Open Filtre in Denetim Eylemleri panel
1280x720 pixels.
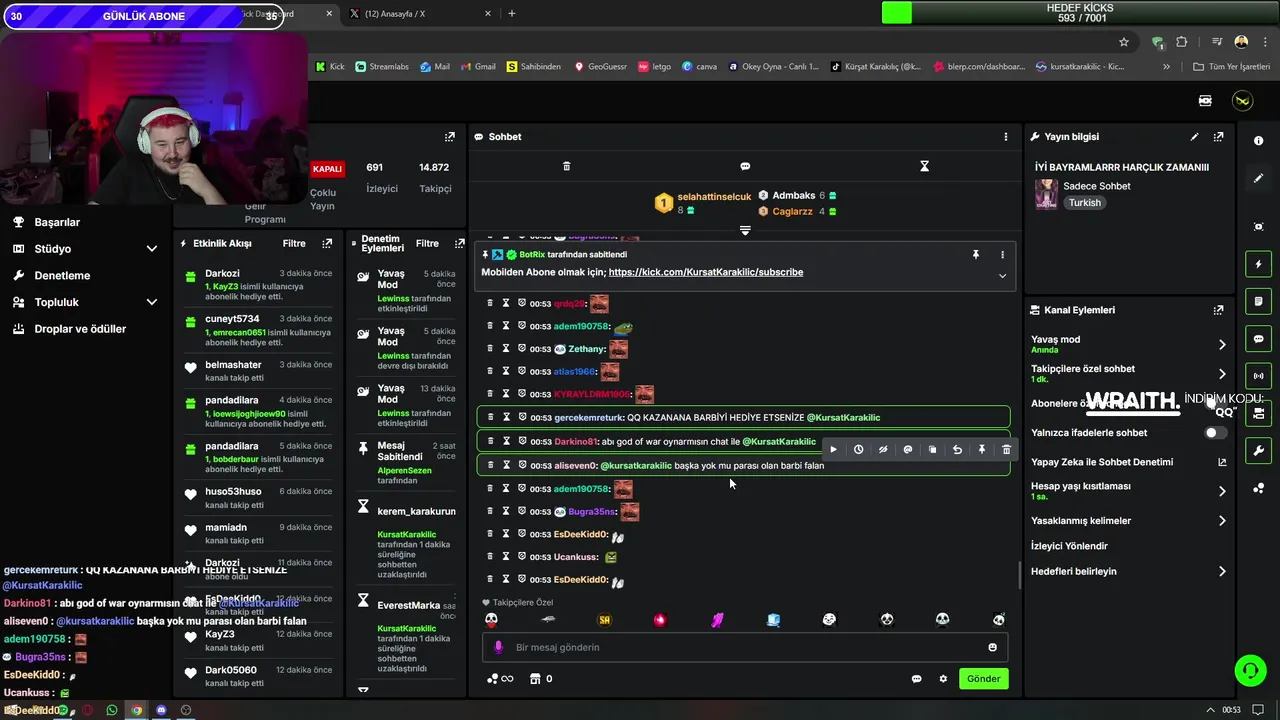point(427,243)
